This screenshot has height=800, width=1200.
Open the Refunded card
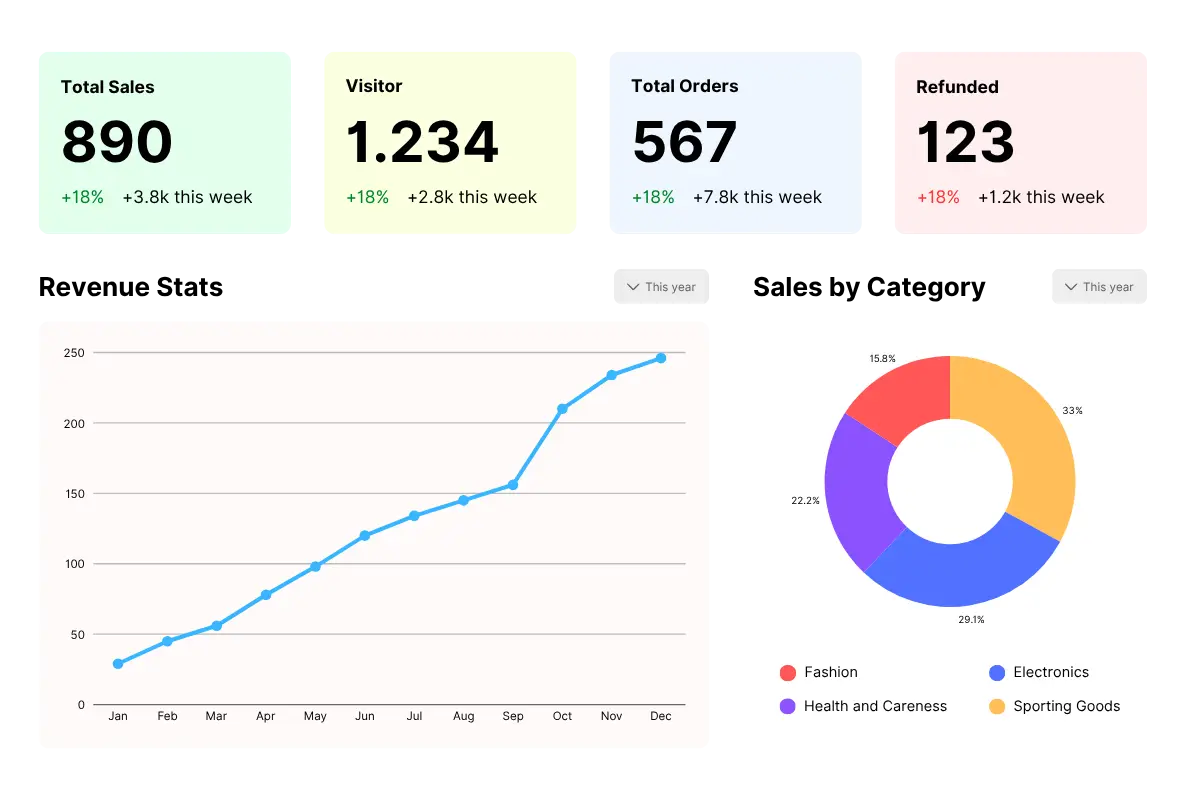[1019, 142]
